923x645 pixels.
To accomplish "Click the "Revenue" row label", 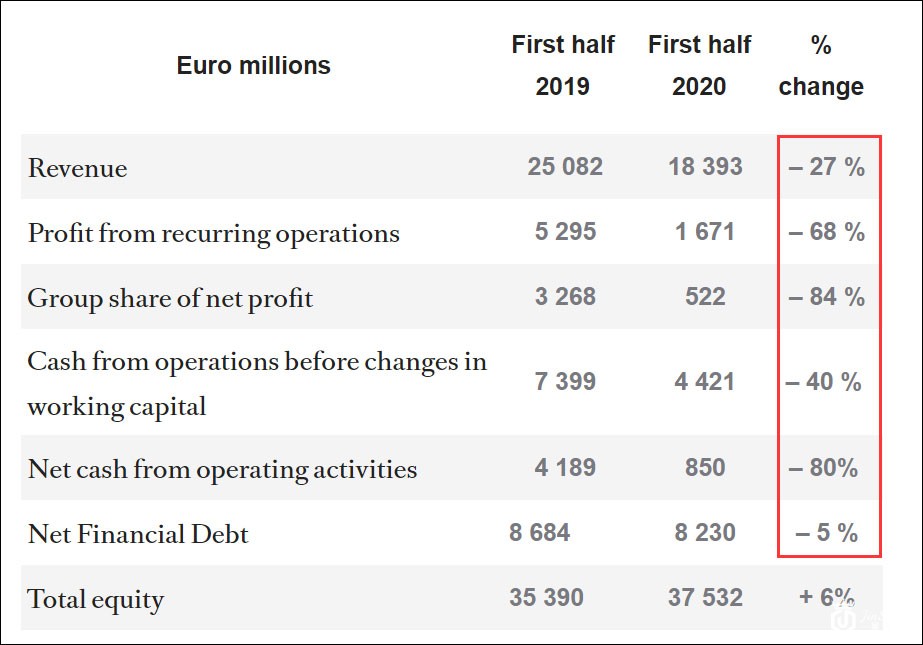I will click(78, 168).
